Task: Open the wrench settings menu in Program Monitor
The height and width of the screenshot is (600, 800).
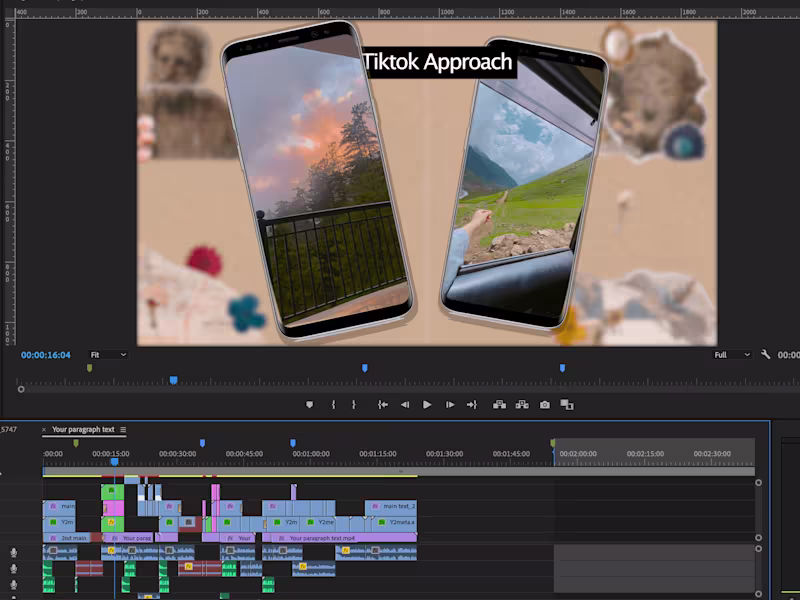Action: 766,355
